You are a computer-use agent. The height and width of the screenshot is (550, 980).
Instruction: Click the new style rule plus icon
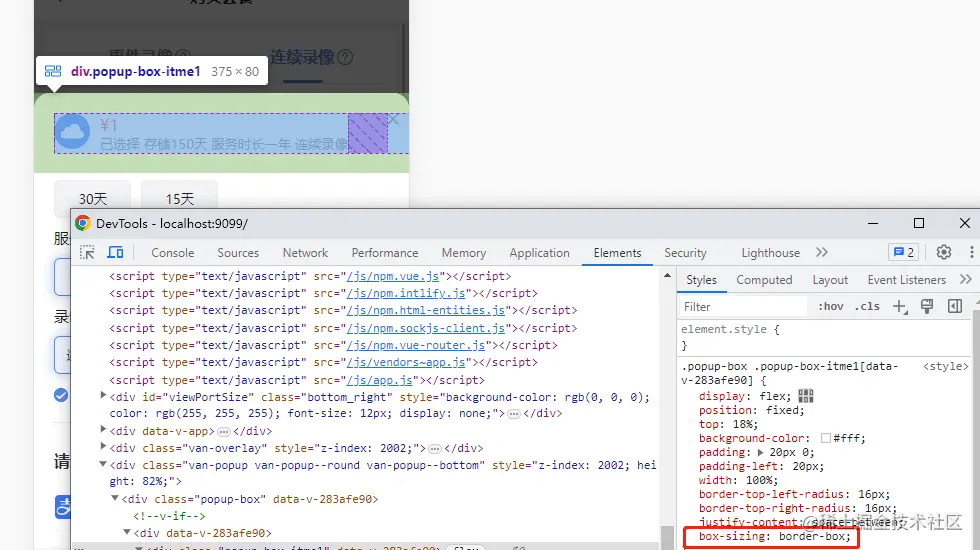pyautogui.click(x=899, y=306)
